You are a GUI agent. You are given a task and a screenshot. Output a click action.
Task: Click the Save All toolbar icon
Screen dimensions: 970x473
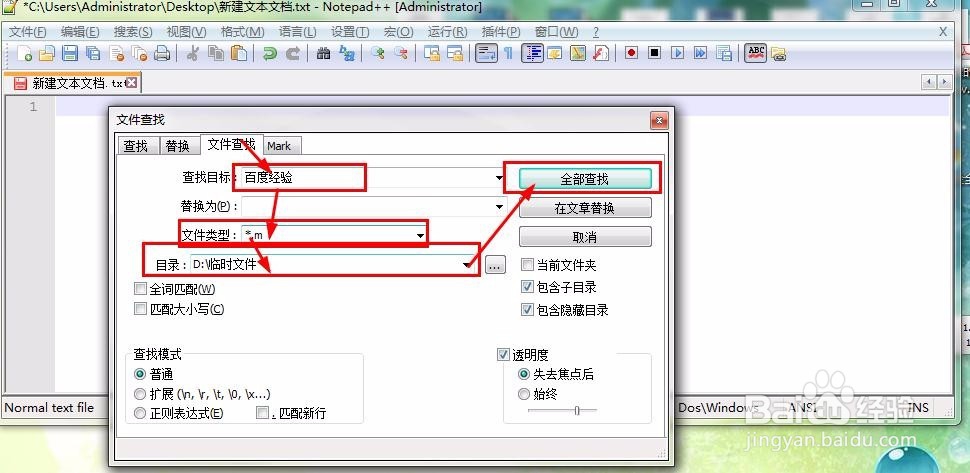[93, 54]
